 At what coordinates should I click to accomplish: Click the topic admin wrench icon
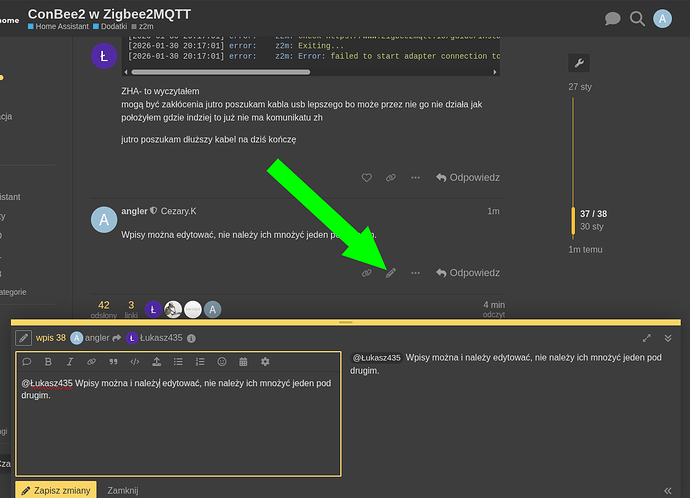coord(579,63)
